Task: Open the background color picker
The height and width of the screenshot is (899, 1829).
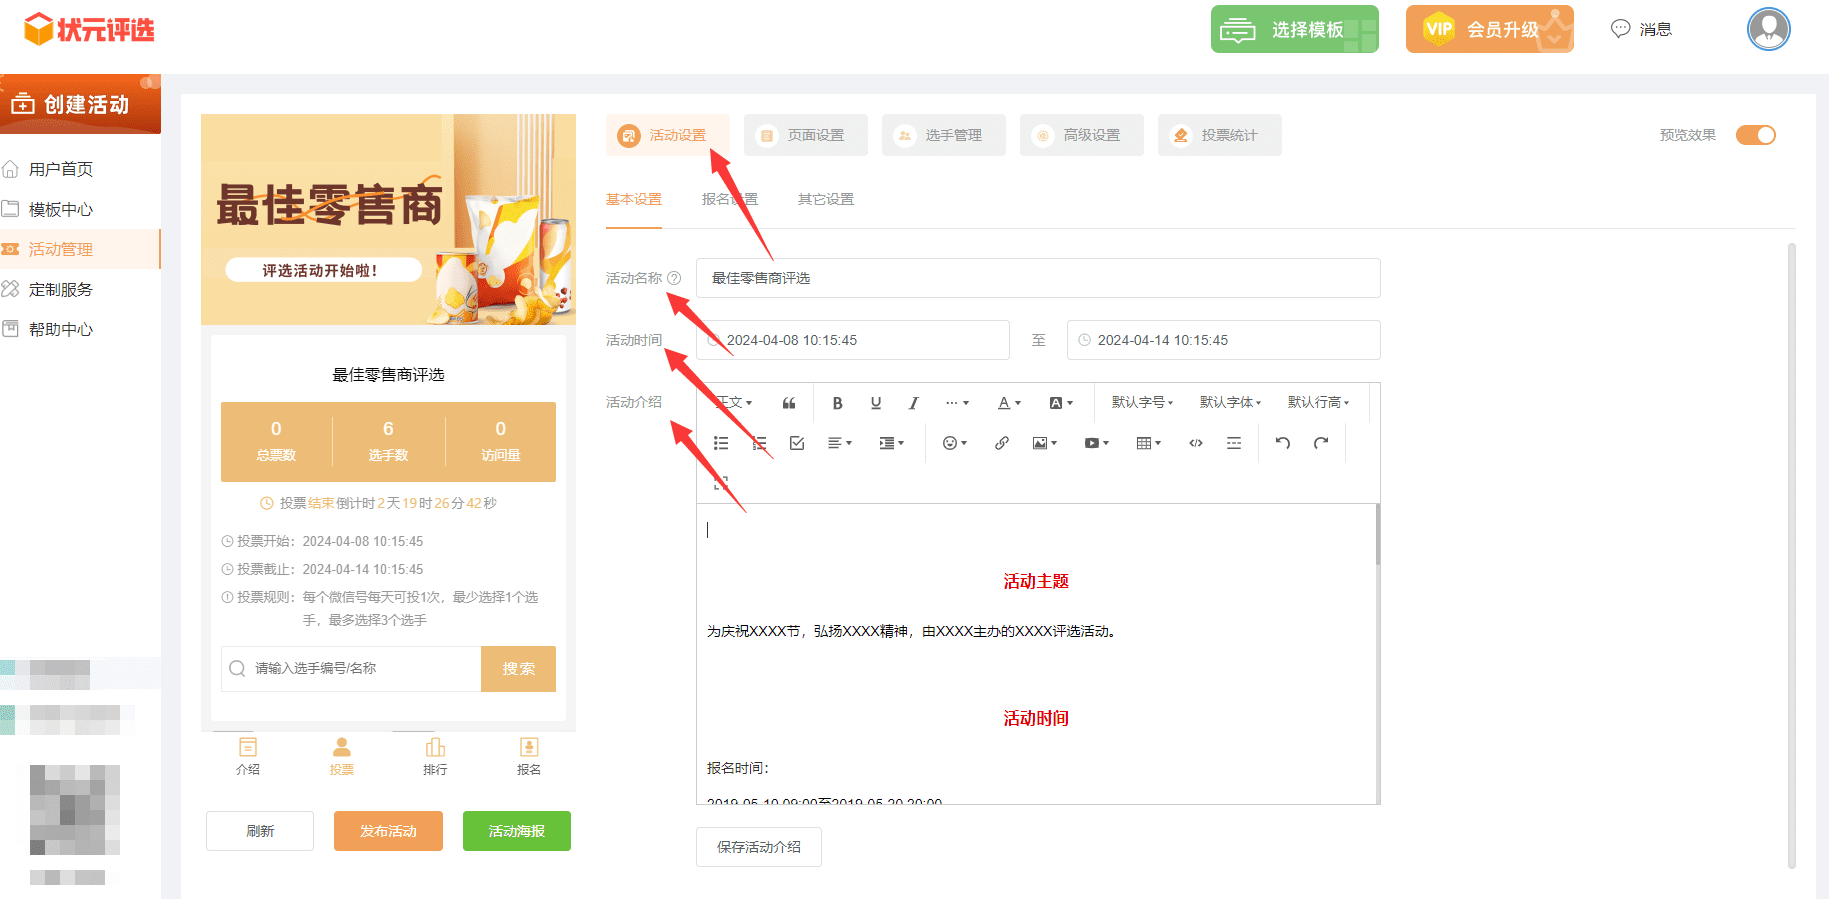Action: 1061,403
